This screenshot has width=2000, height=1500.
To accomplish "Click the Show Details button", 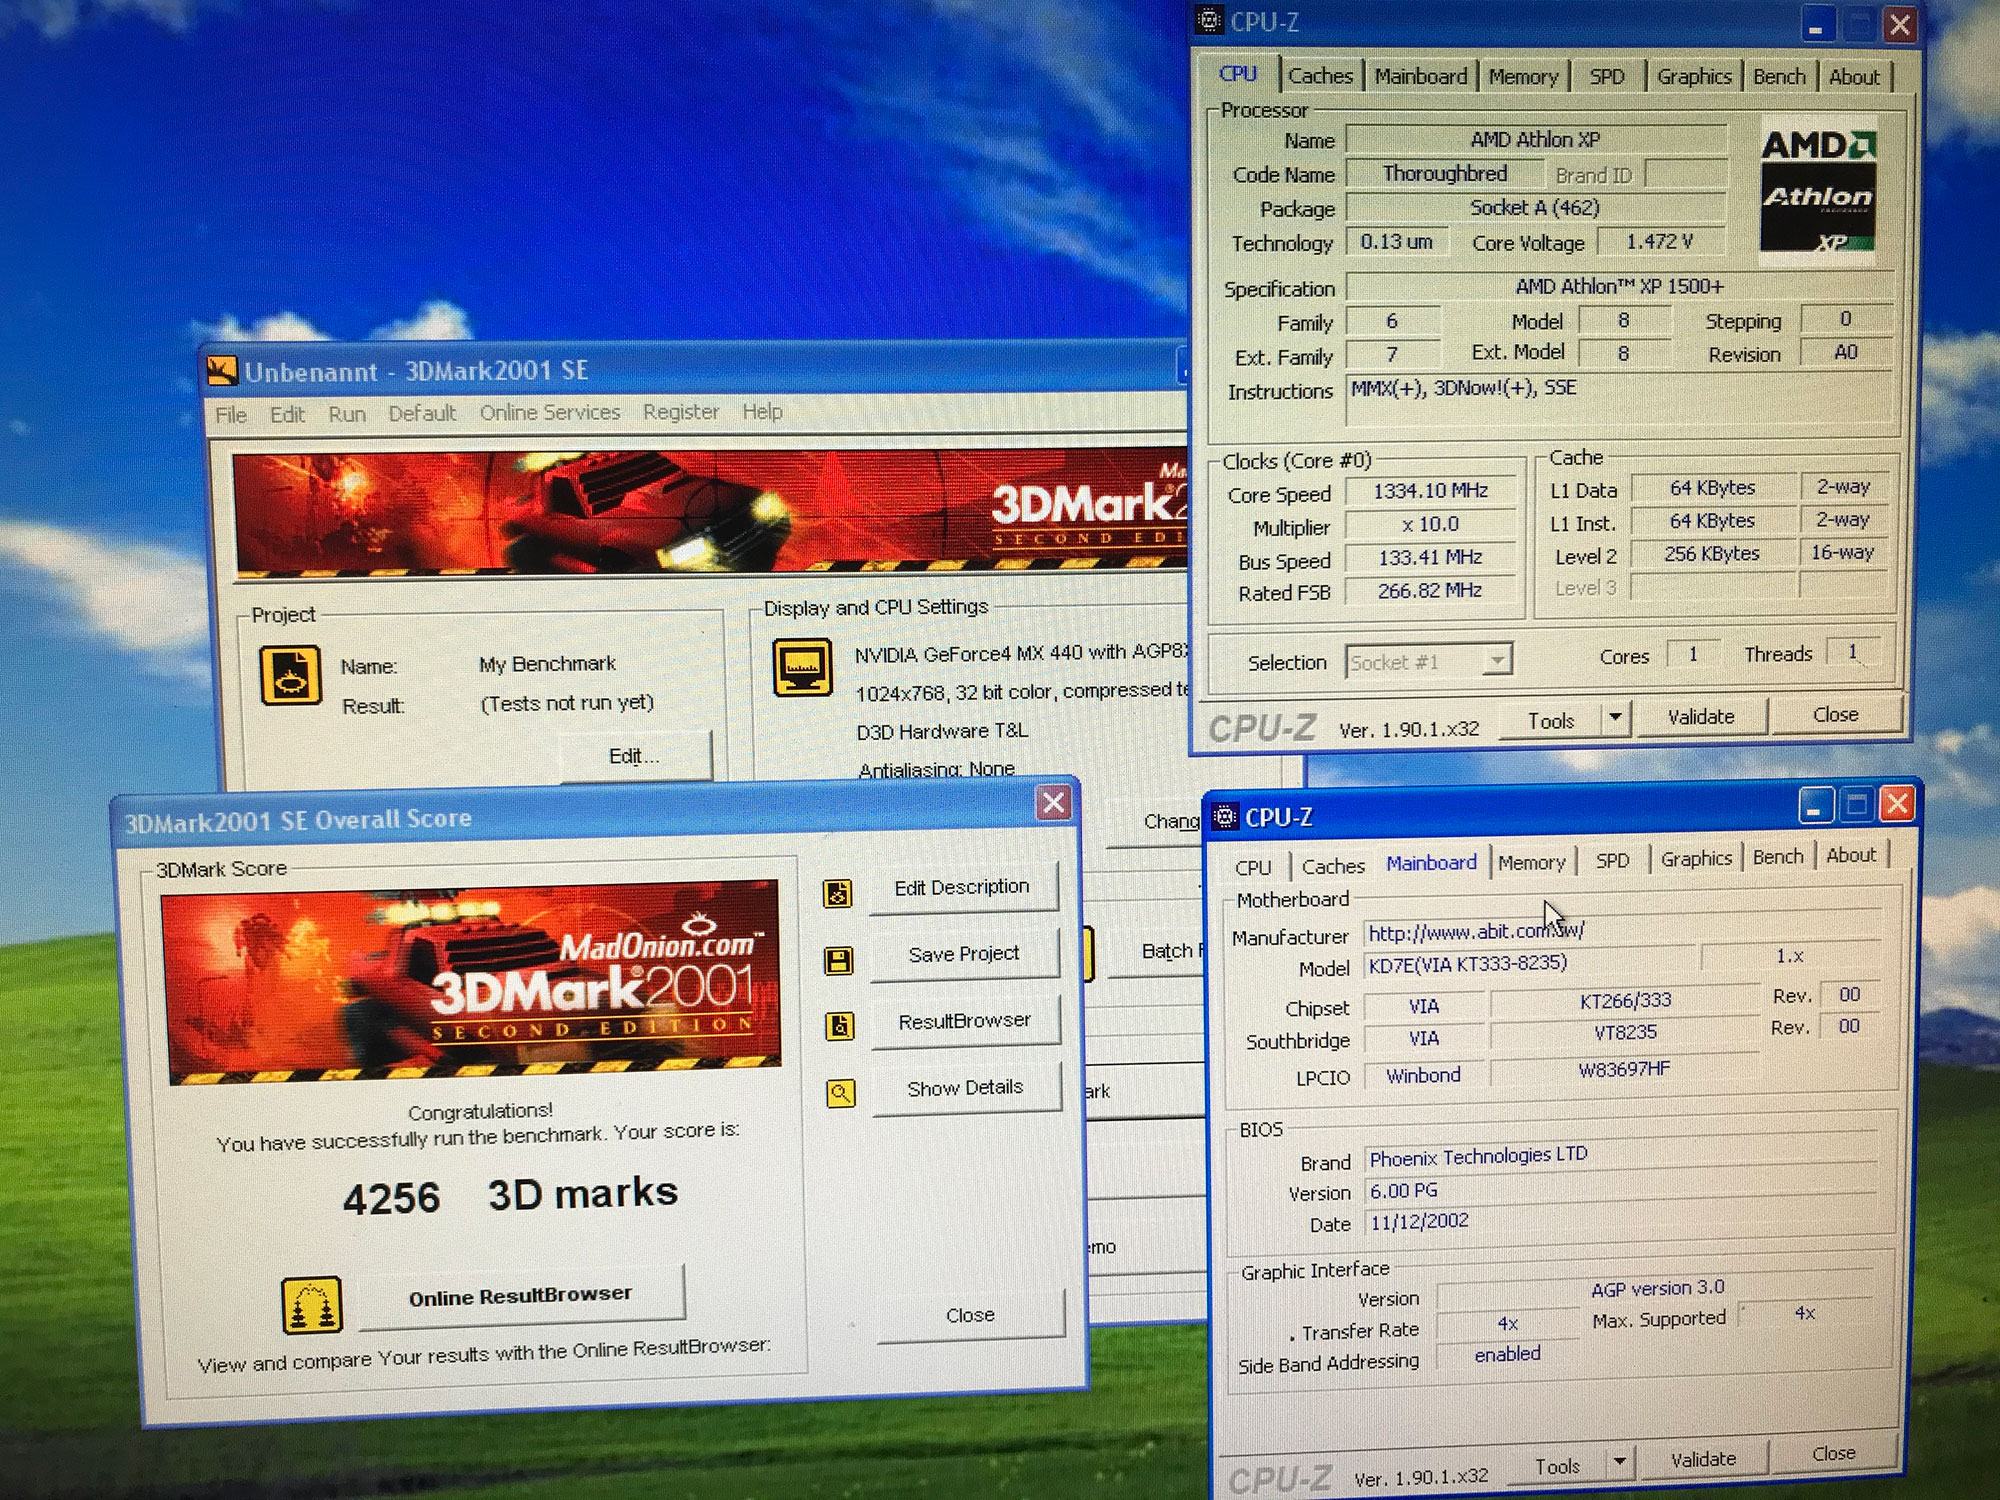I will (965, 1088).
